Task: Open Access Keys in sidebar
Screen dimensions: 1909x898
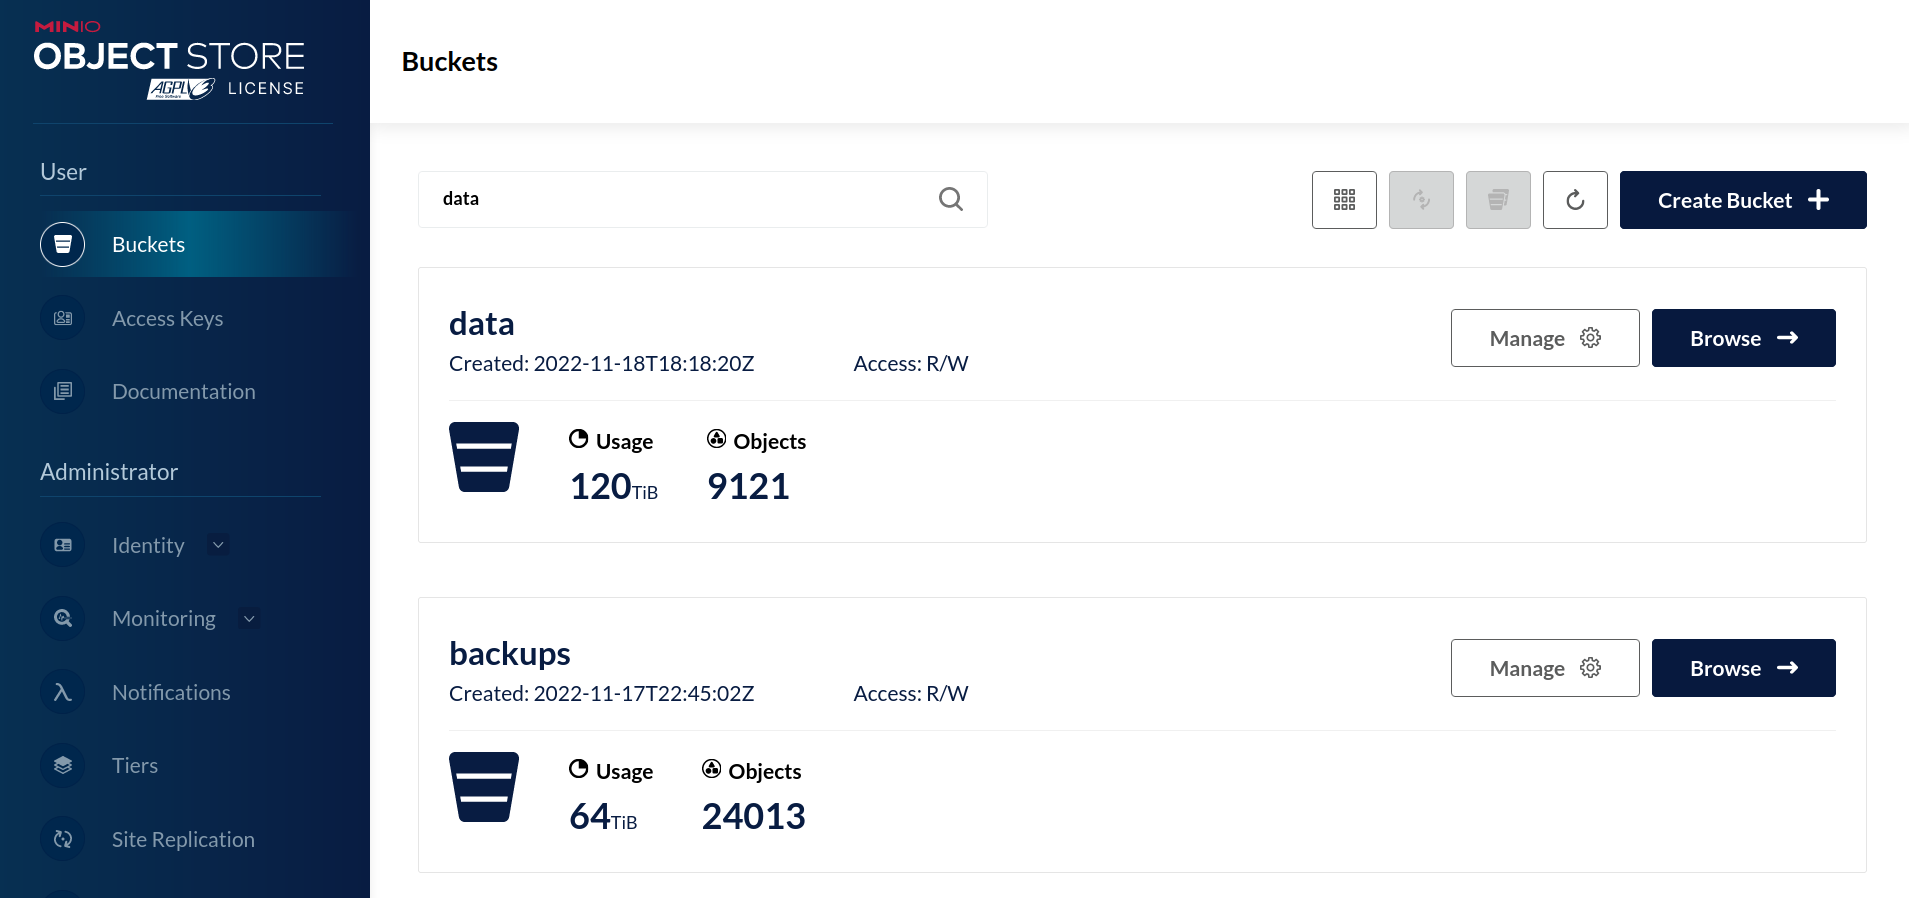Action: click(x=167, y=318)
